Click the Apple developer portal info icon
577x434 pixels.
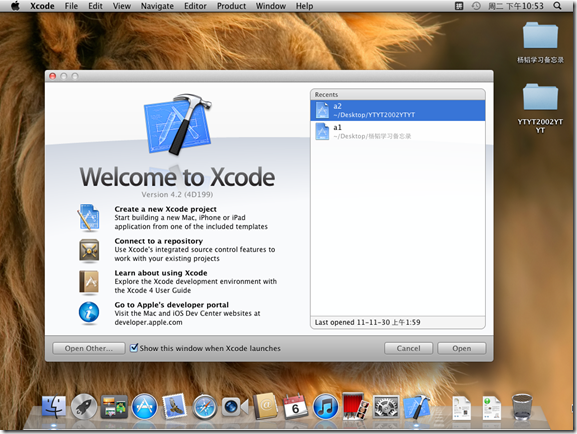89,313
